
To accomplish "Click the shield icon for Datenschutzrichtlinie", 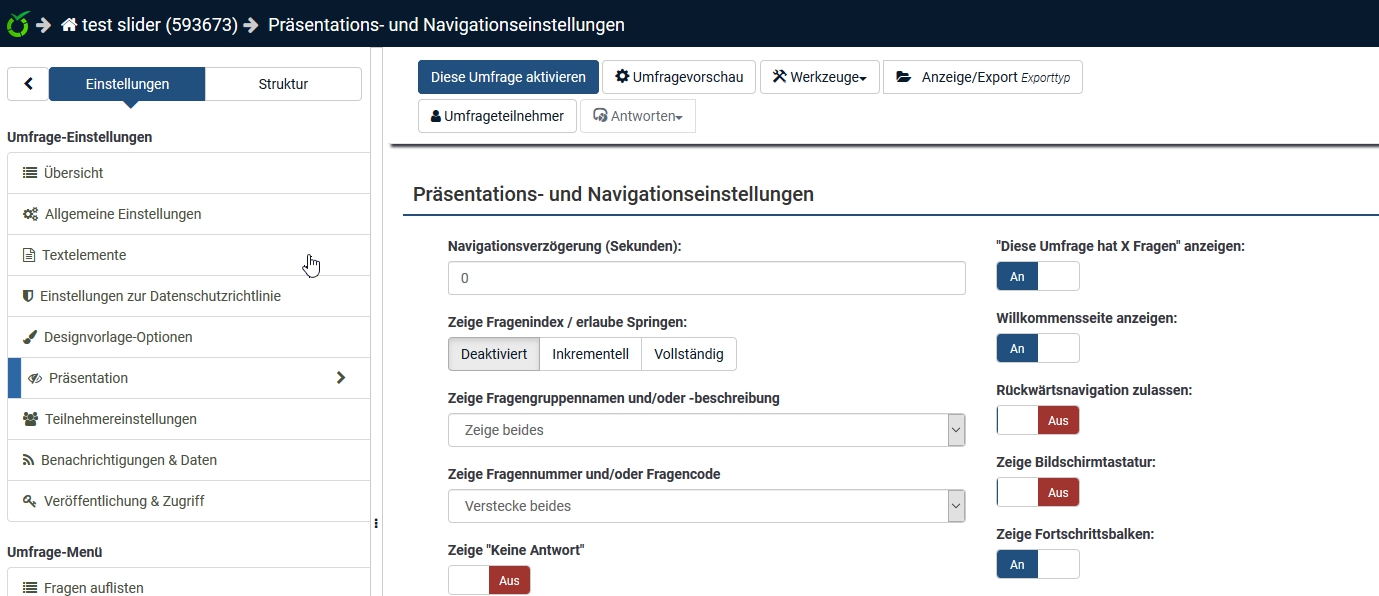I will point(29,296).
